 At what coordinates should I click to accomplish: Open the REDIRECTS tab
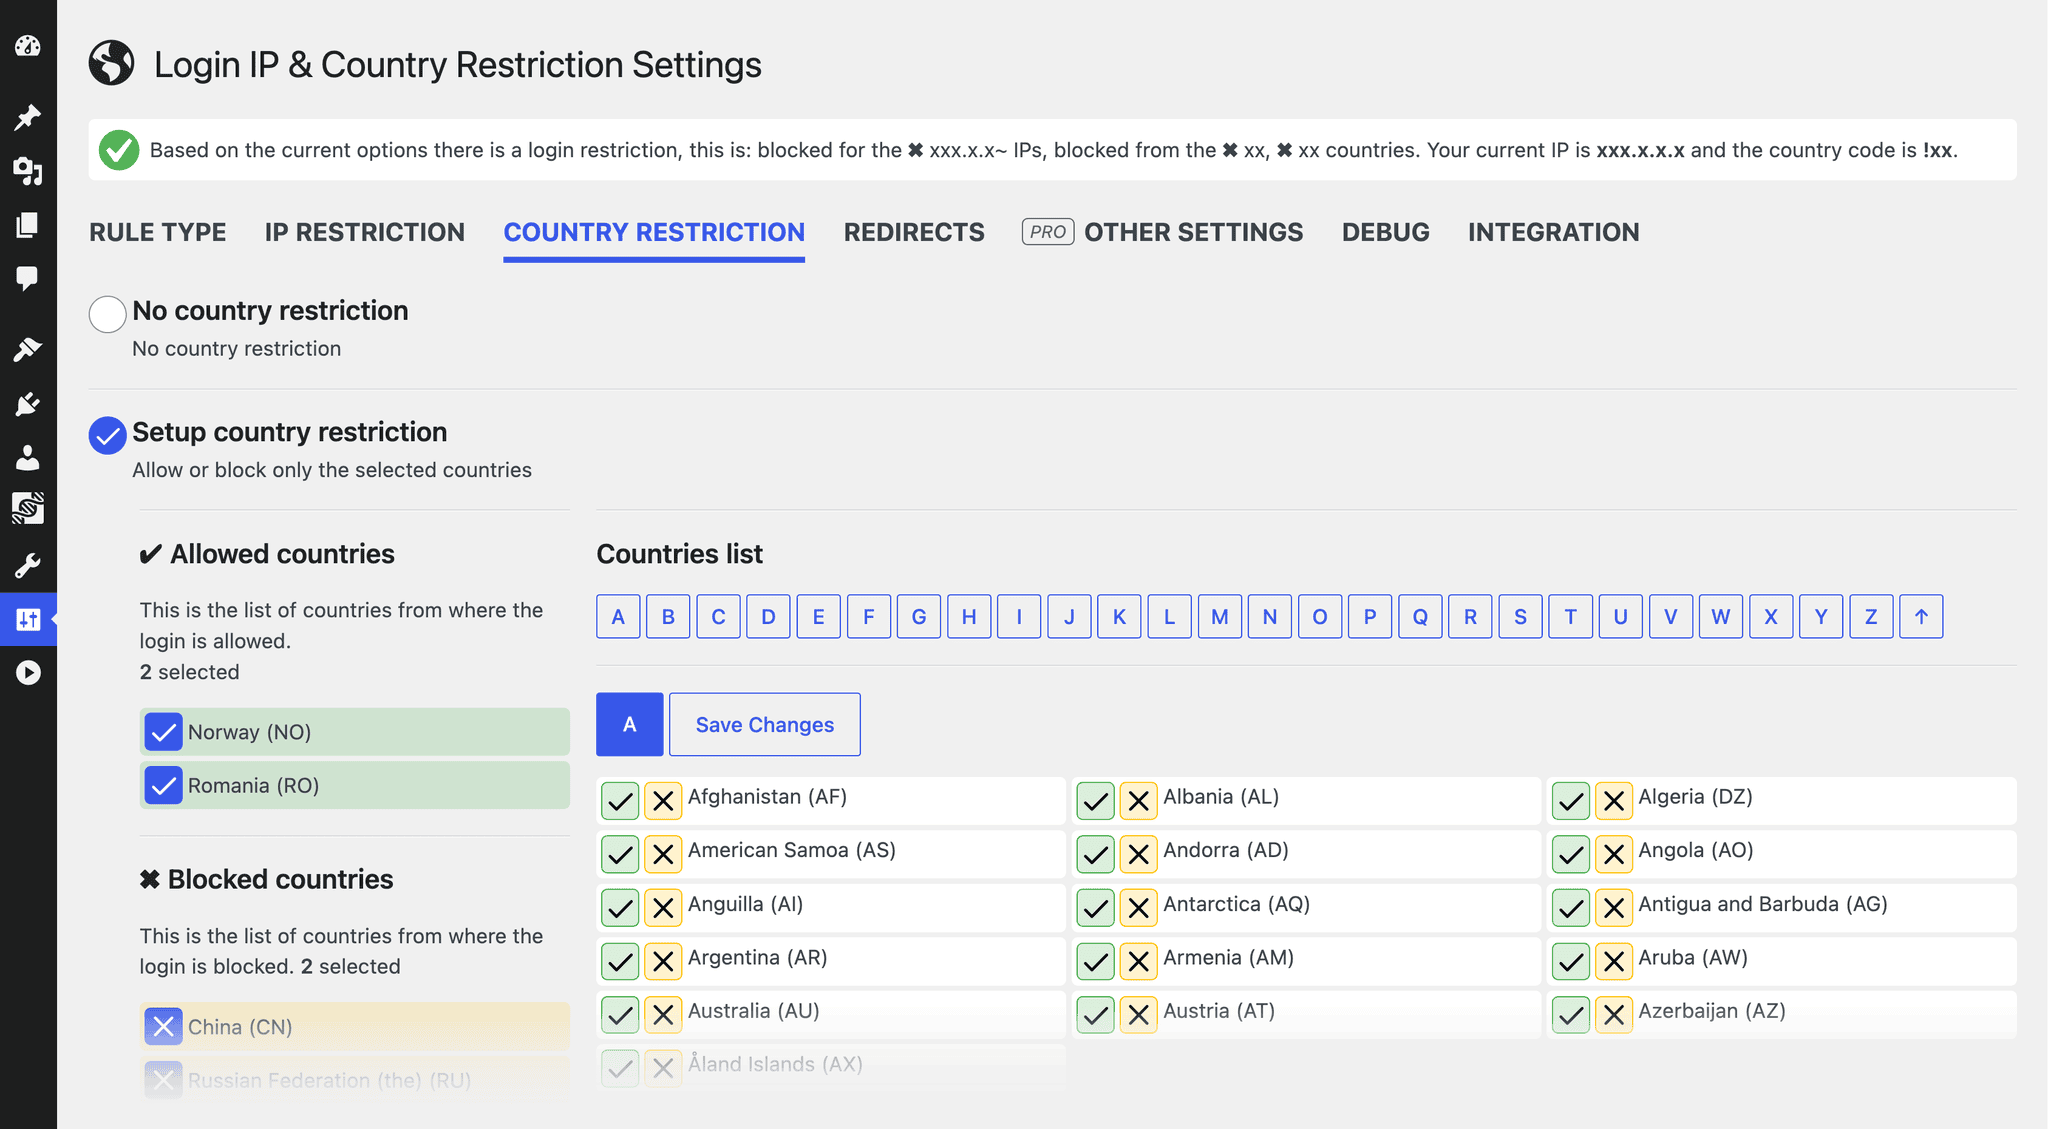tap(914, 232)
